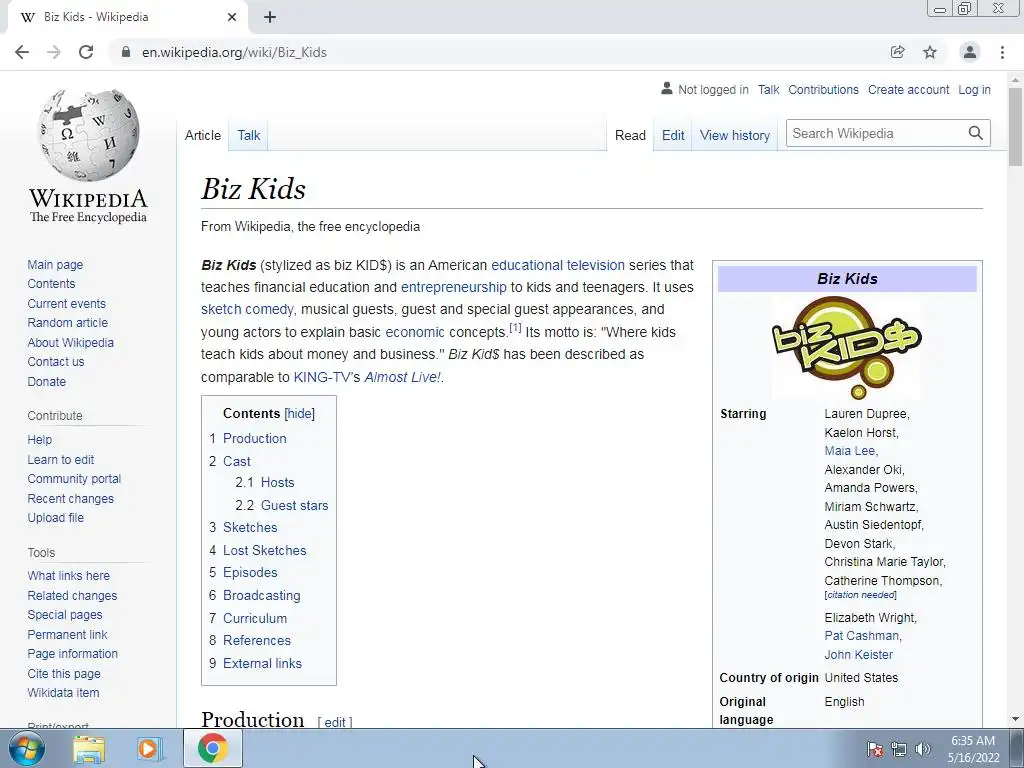1024x768 pixels.
Task: Open the Contributions link
Action: (823, 89)
